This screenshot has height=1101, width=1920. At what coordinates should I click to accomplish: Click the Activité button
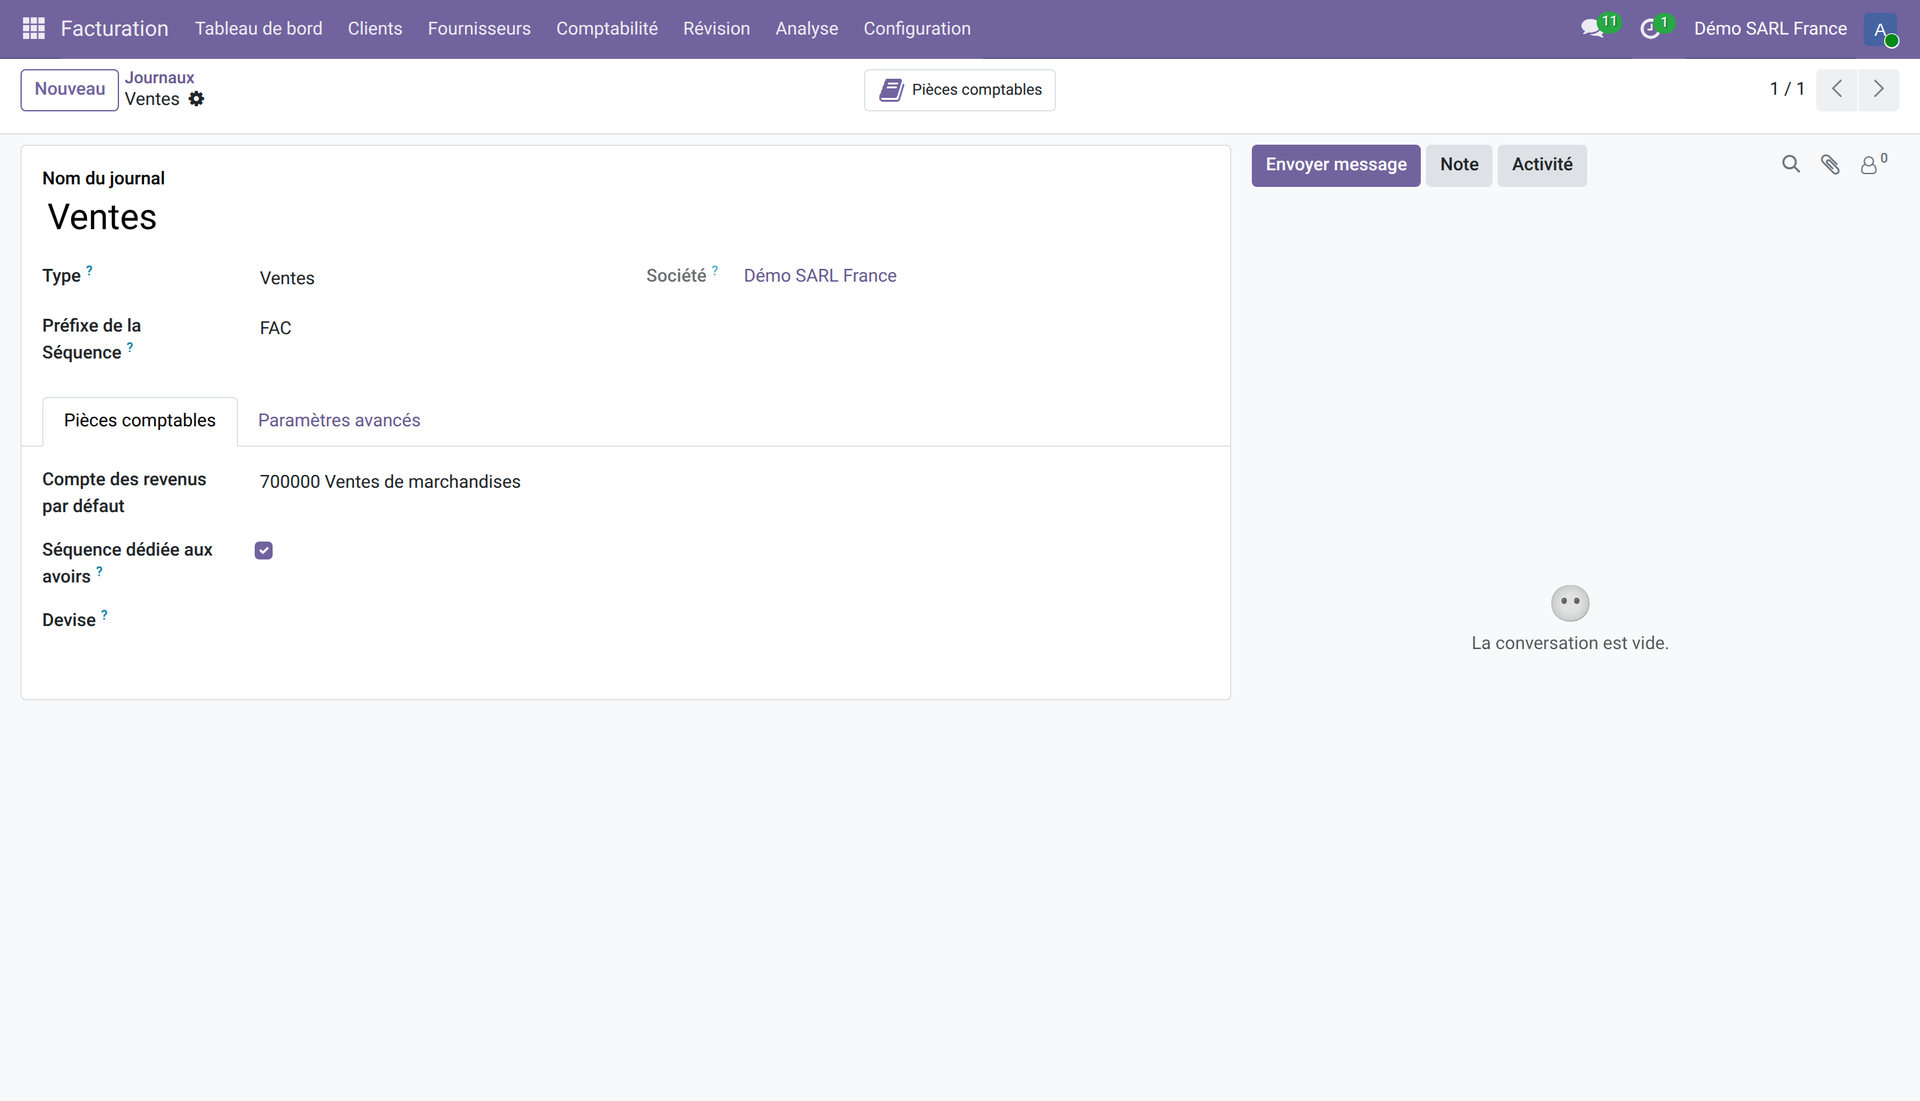1542,165
